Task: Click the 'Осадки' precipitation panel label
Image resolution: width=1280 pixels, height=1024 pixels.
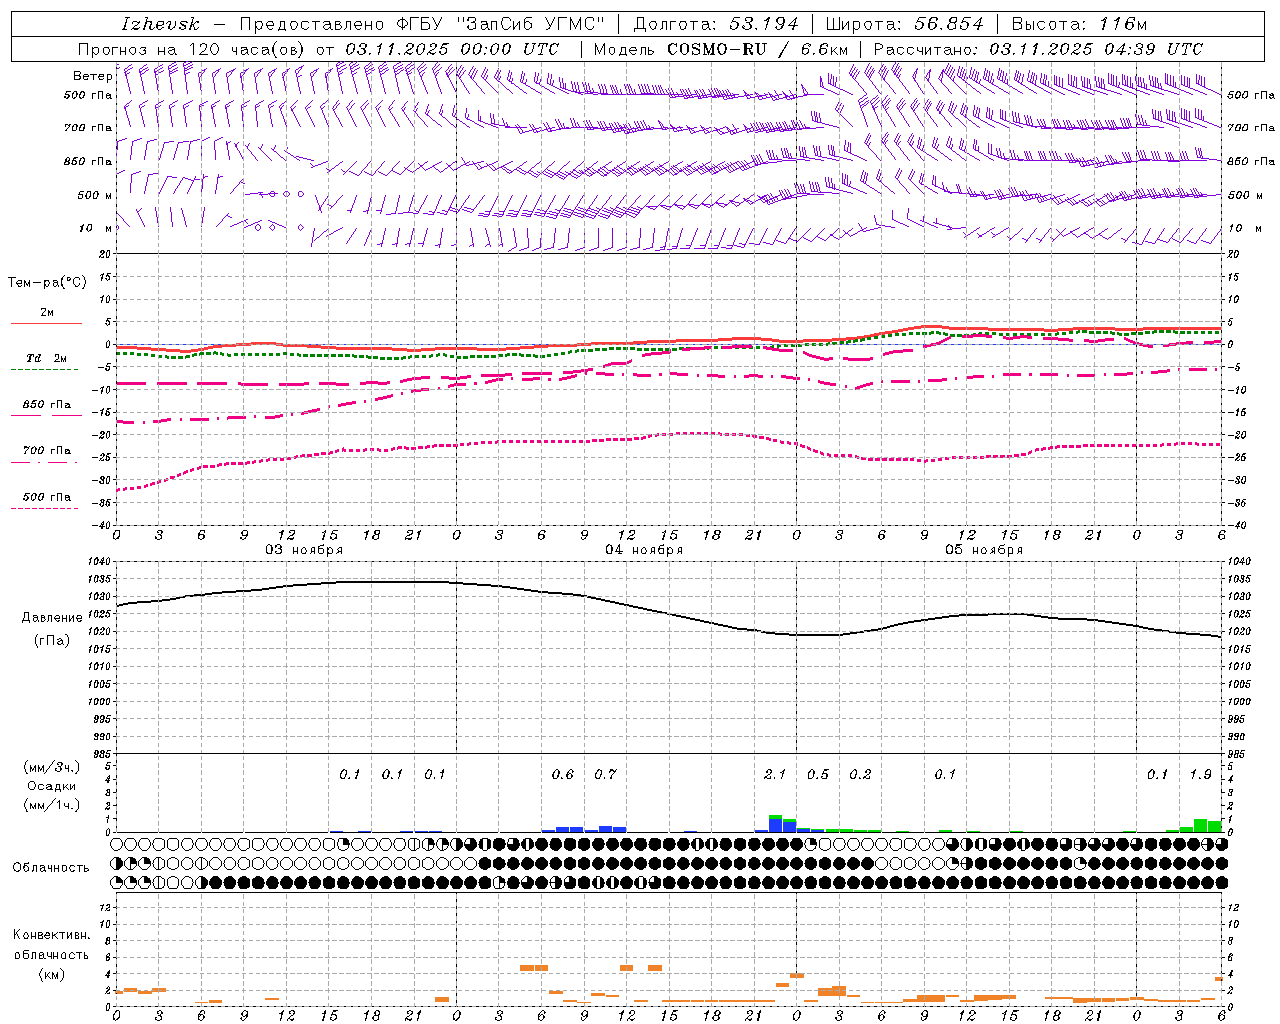Action: point(52,786)
